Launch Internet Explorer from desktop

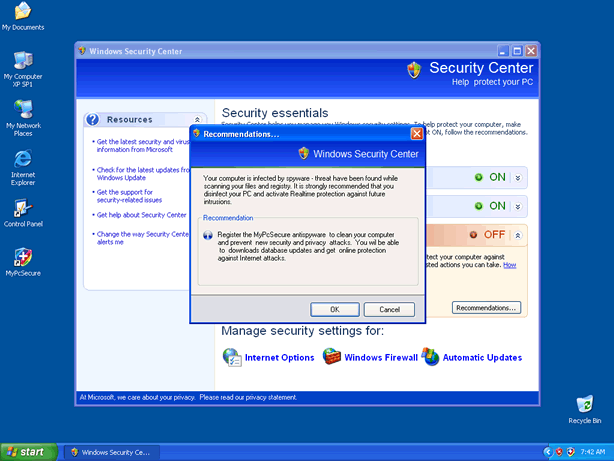[x=22, y=160]
